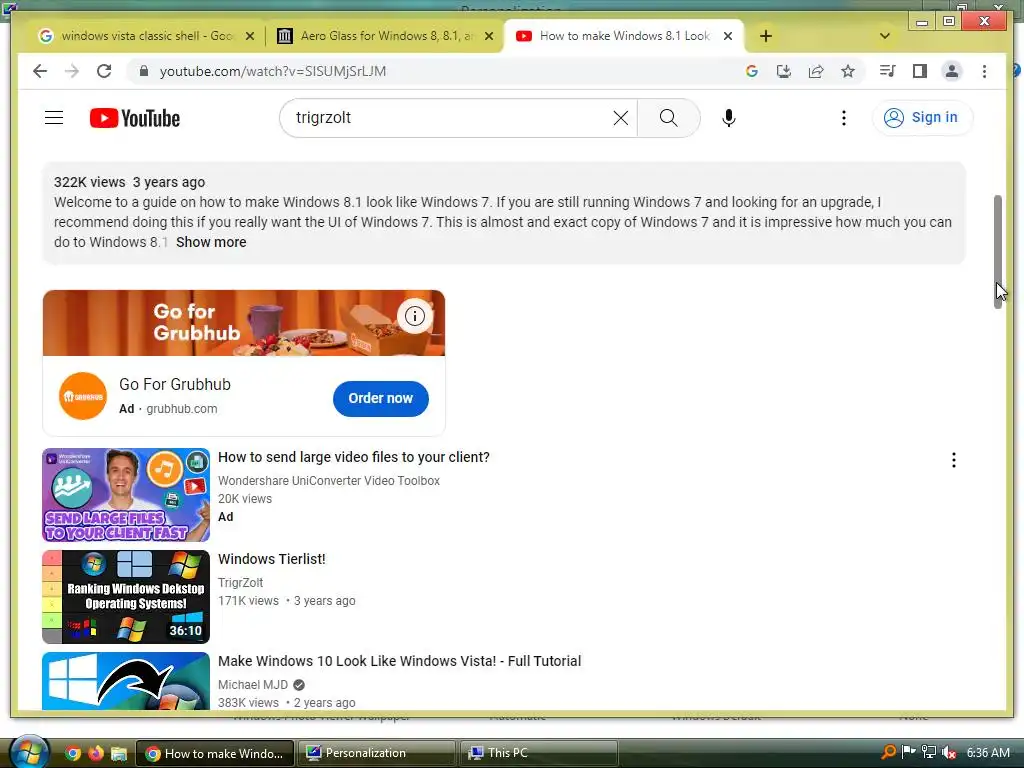Screen dimensions: 1024x768
Task: Click the Windows 10 Vista tutorial thumbnail
Action: (126, 680)
